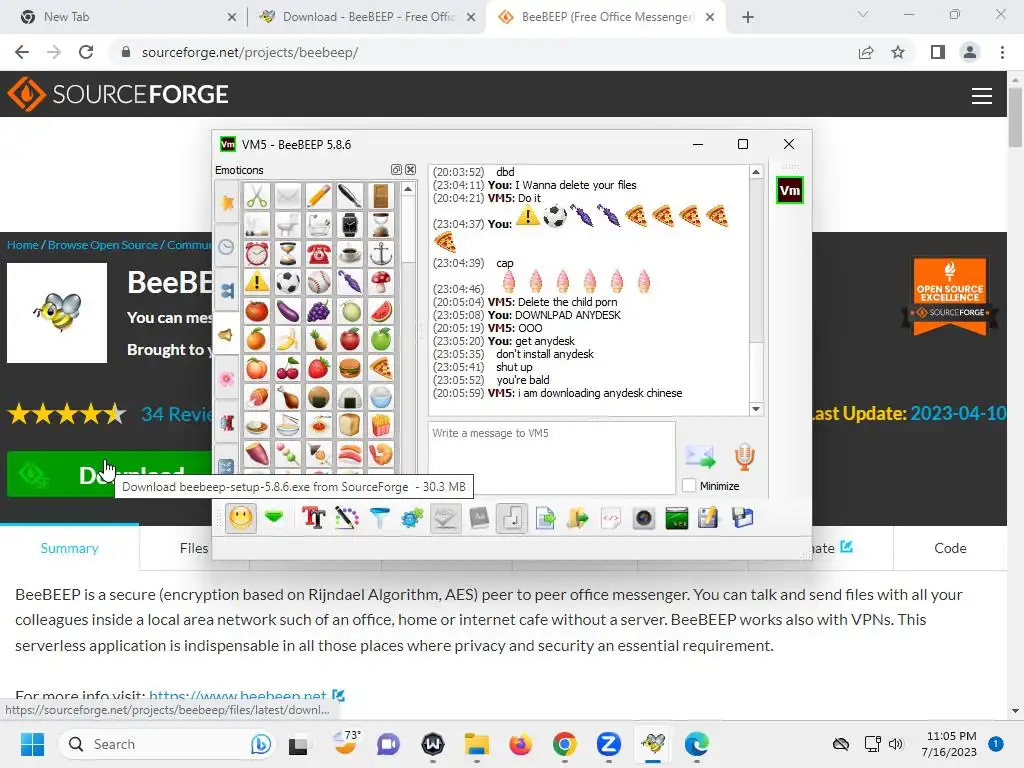Click the VM5 user avatar
Image resolution: width=1024 pixels, height=768 pixels.
point(790,191)
